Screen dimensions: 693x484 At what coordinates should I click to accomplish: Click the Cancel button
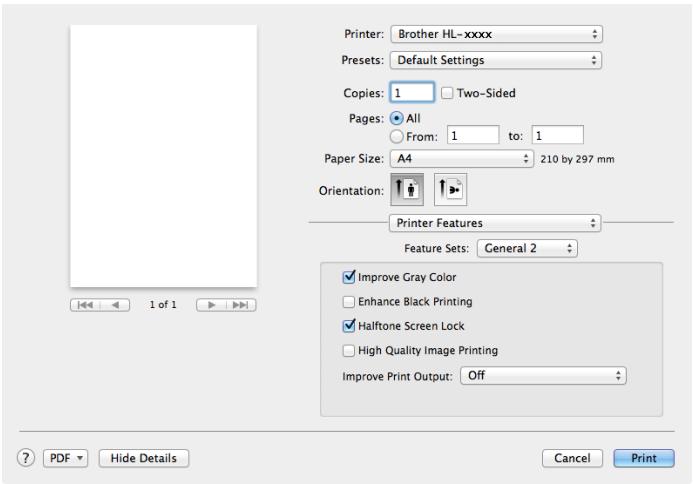572,458
